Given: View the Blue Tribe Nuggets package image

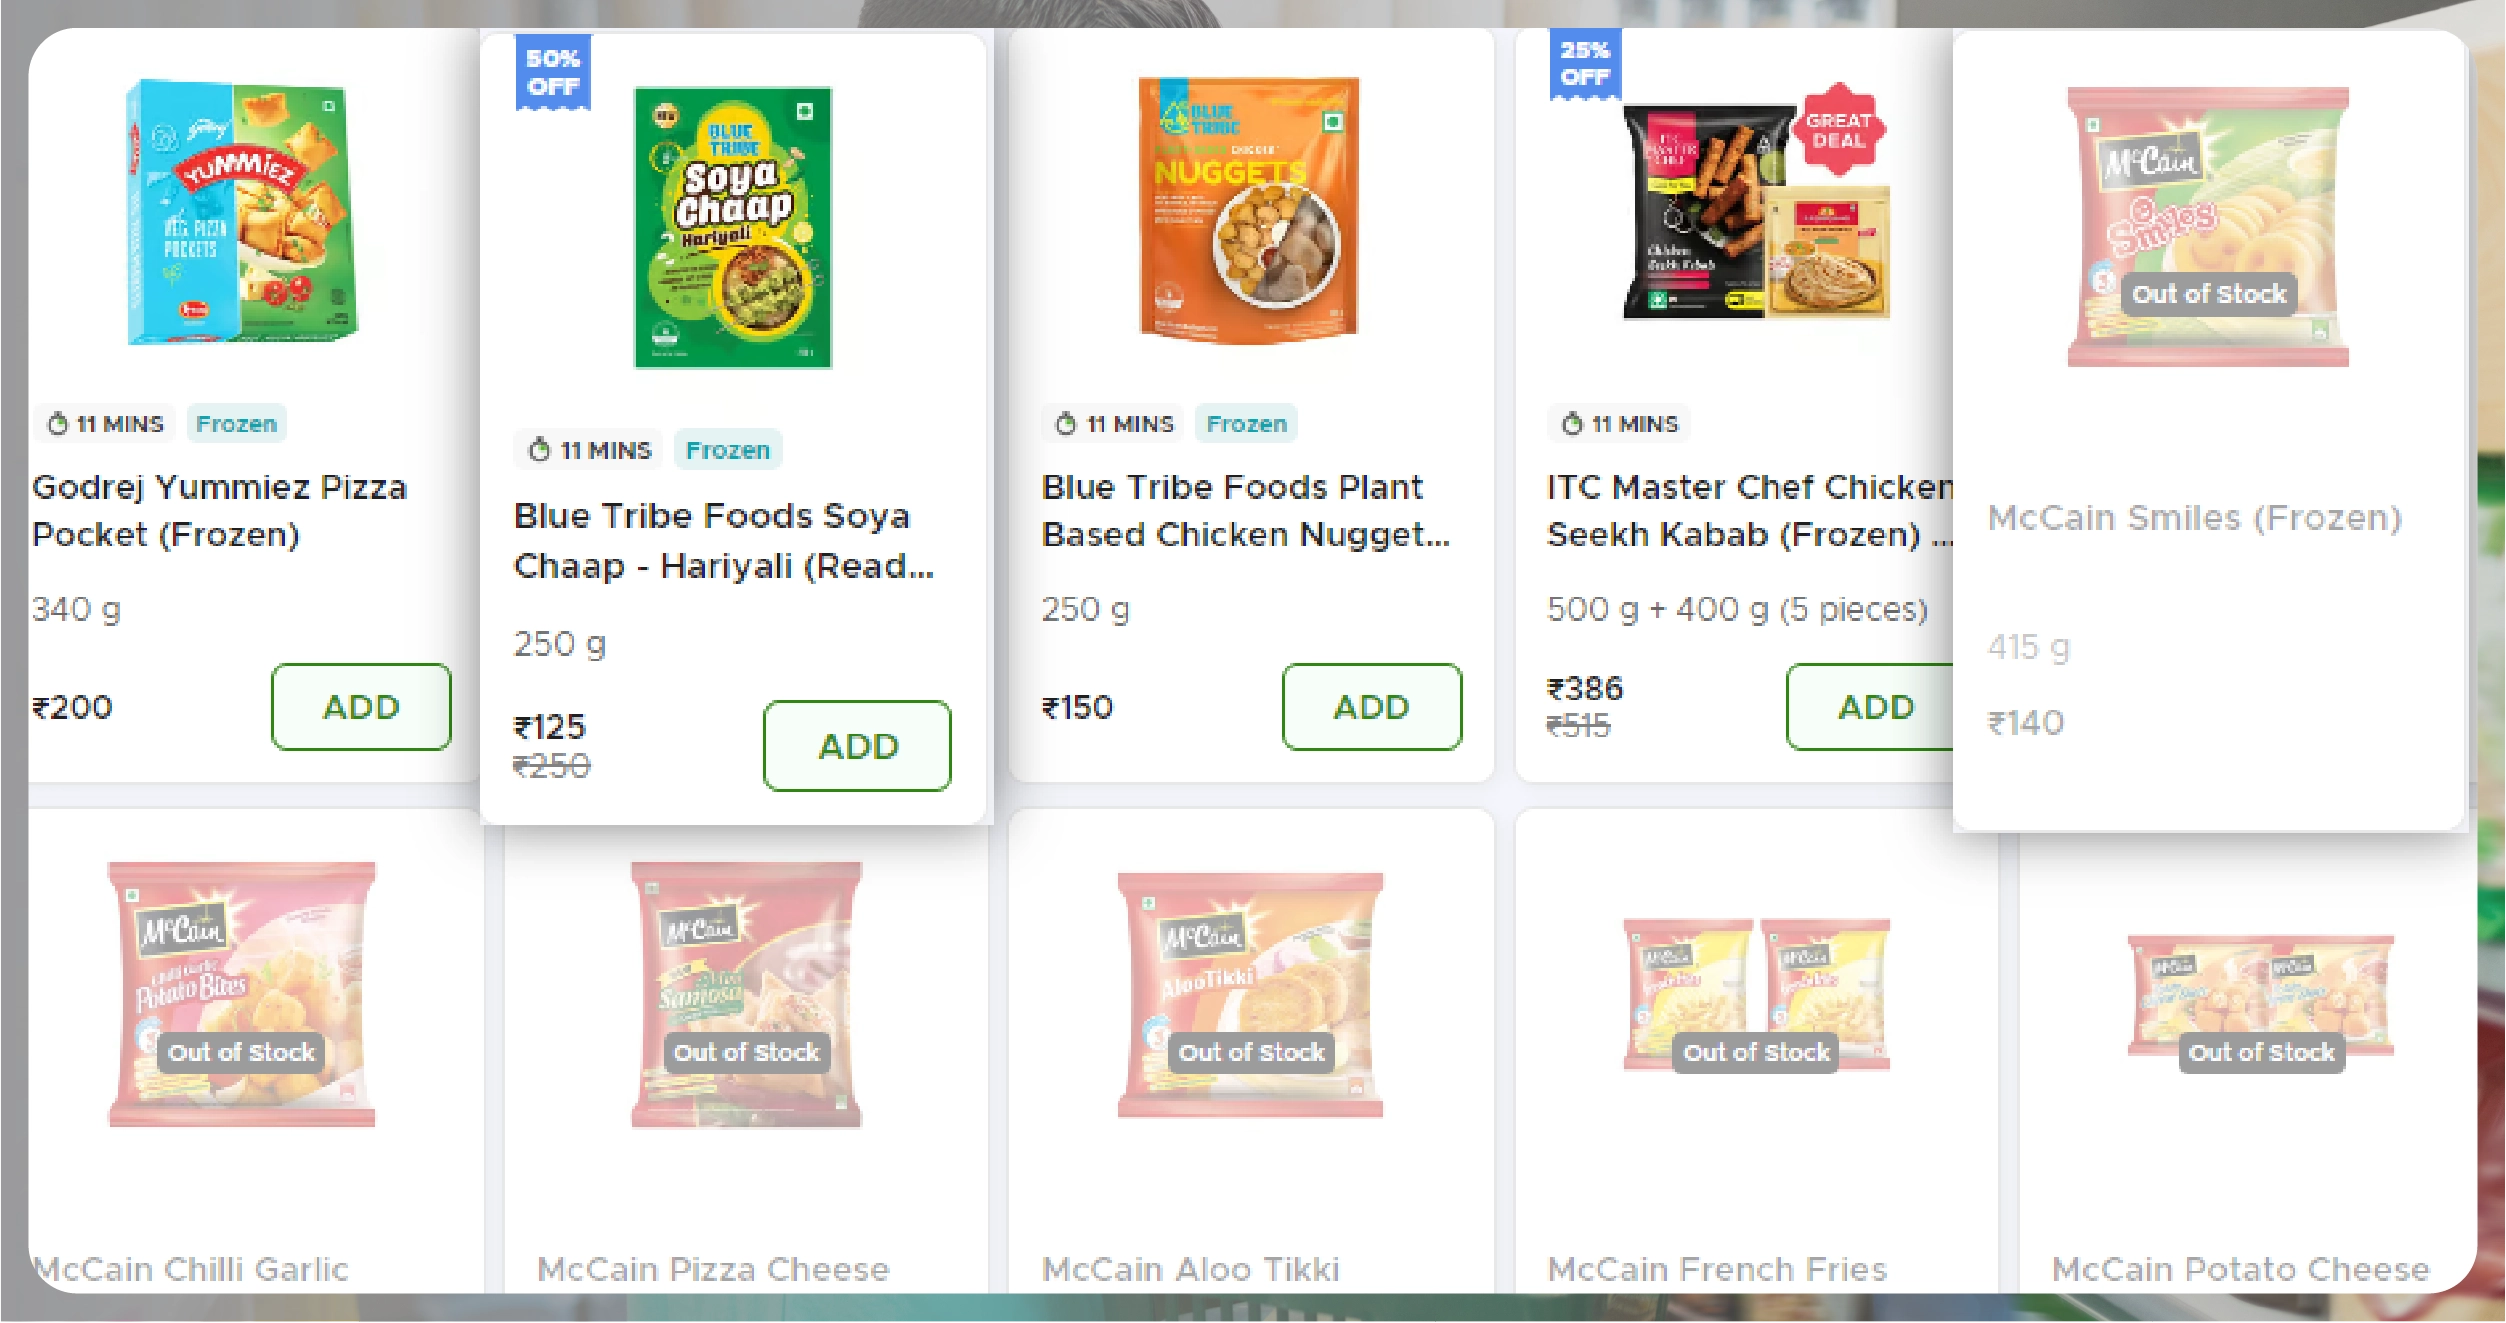Looking at the screenshot, I should point(1249,210).
